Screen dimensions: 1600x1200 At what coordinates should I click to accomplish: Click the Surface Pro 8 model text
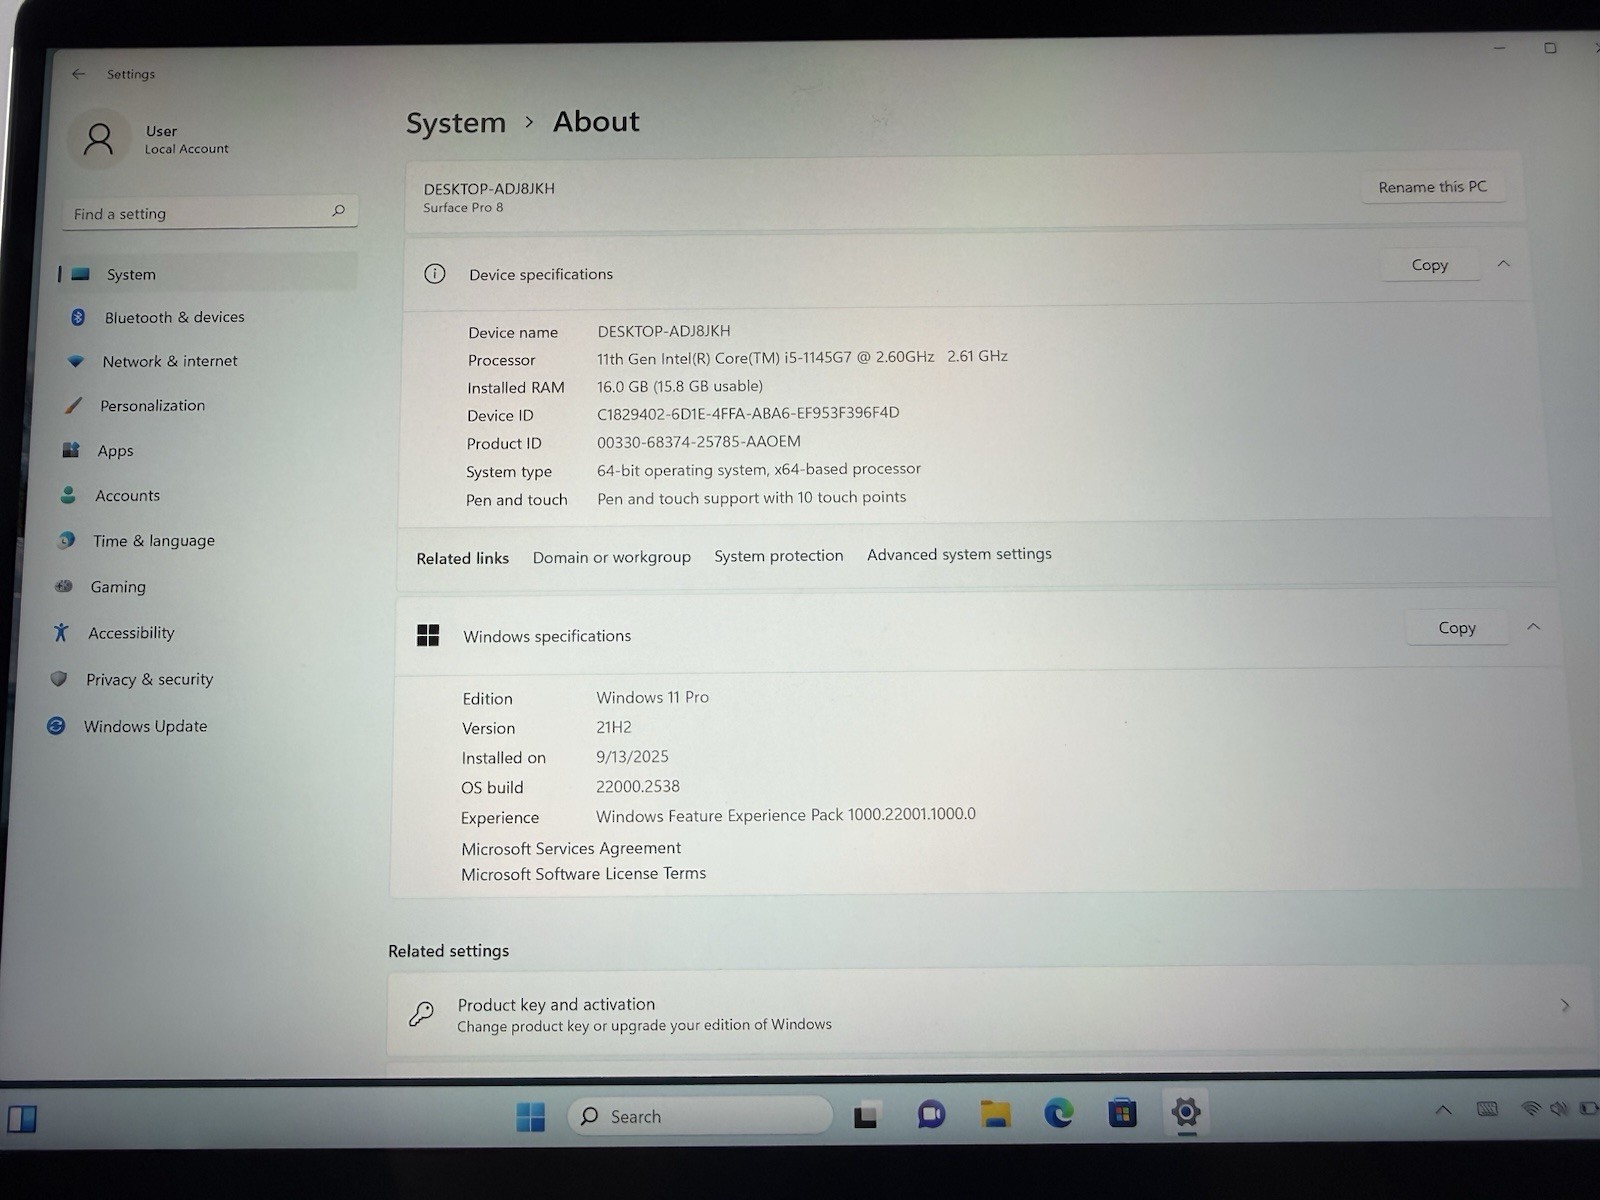pyautogui.click(x=463, y=208)
